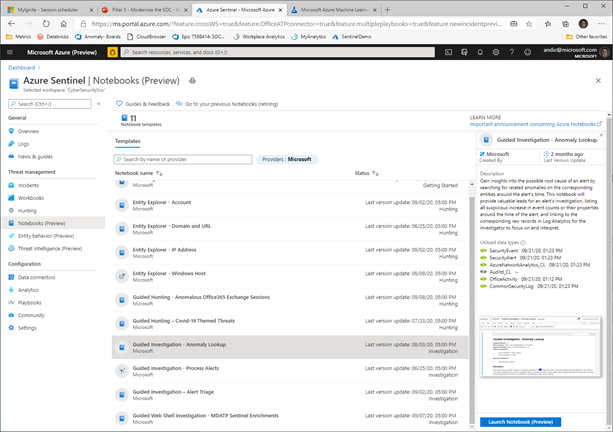Image resolution: width=613 pixels, height=432 pixels.
Task: Select Entity Explorer - Windows Host notebook icon
Action: pyautogui.click(x=122, y=276)
